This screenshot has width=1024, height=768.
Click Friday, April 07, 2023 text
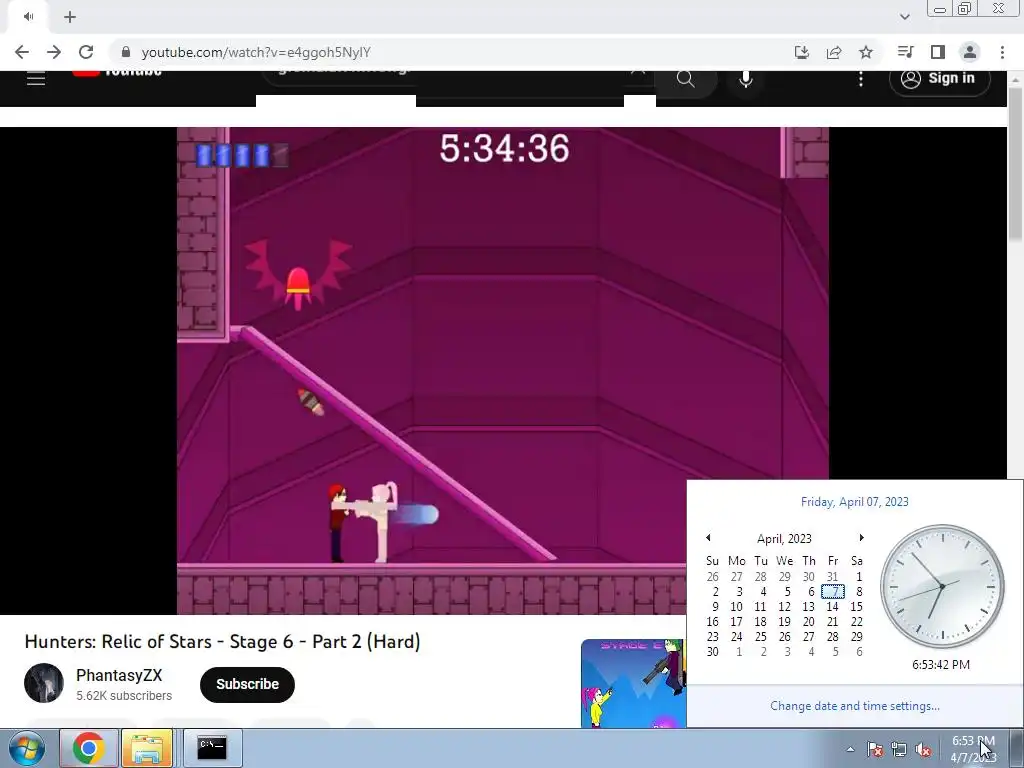[x=855, y=502]
